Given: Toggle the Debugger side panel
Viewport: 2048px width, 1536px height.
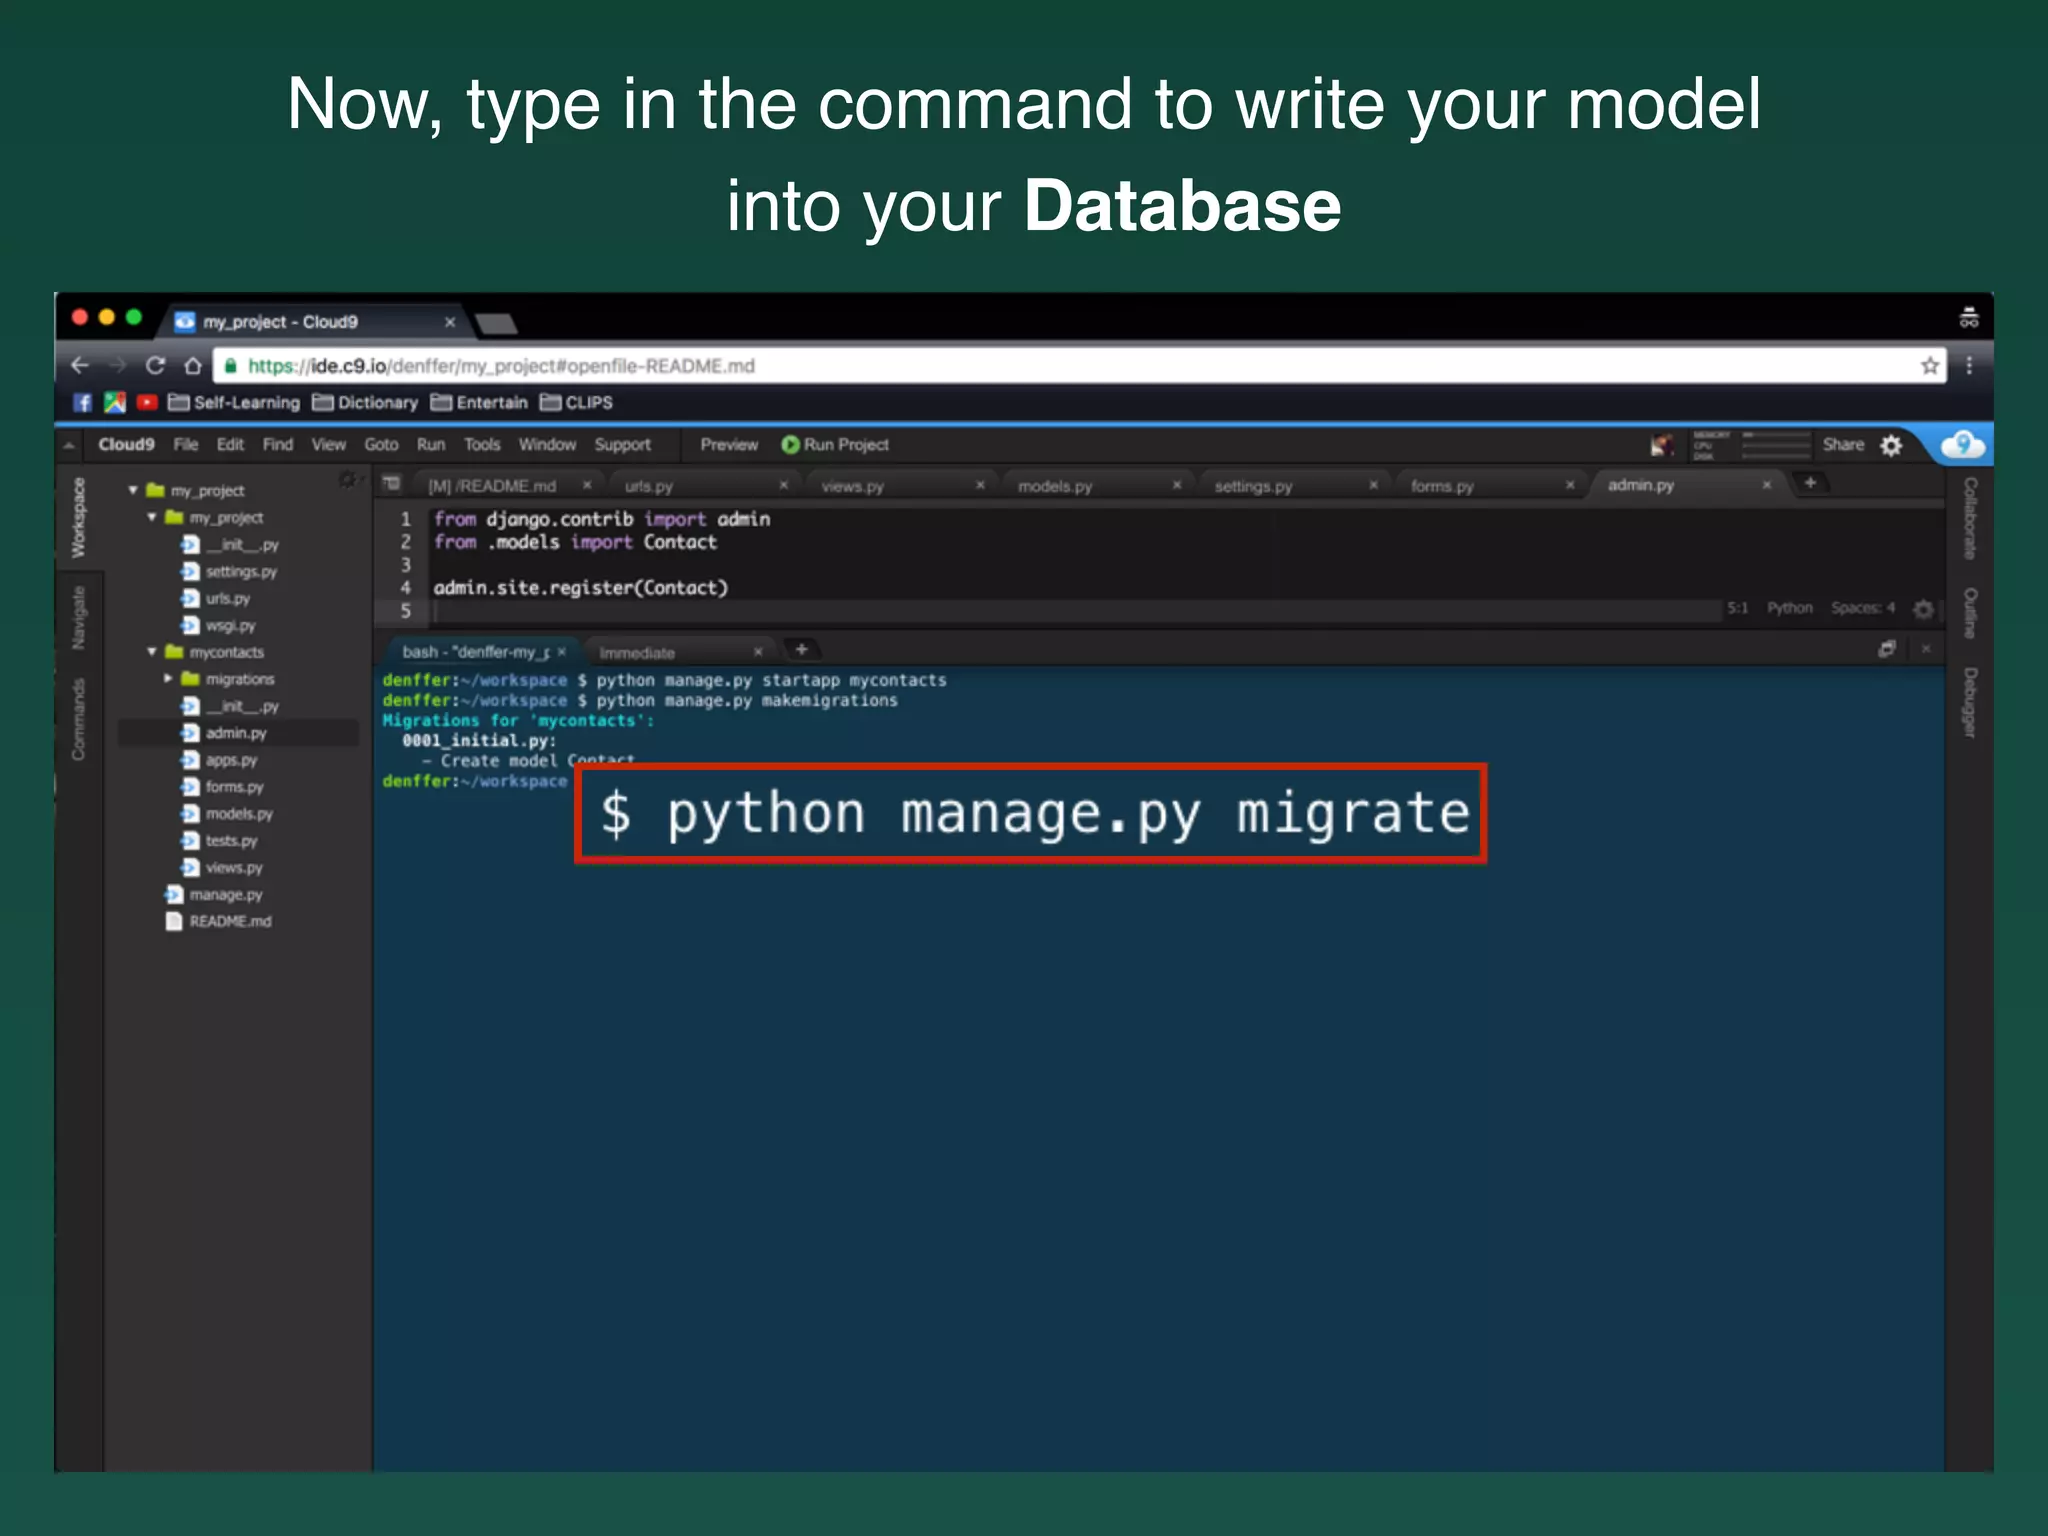Looking at the screenshot, I should point(1969,702).
